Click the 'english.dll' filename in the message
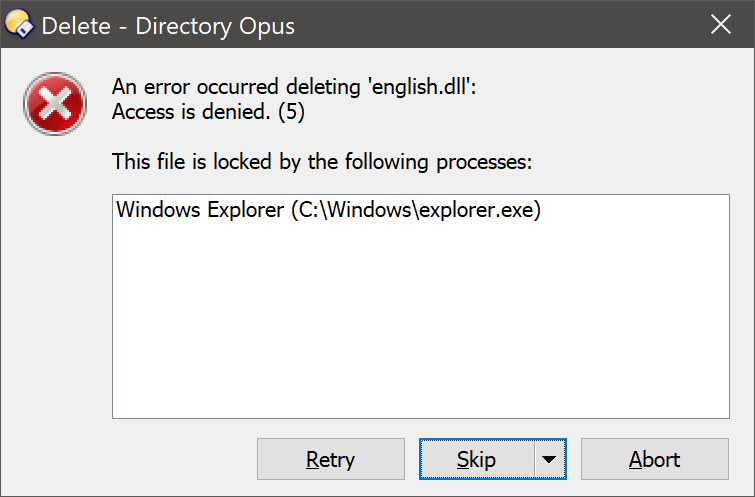This screenshot has width=755, height=497. [x=419, y=87]
